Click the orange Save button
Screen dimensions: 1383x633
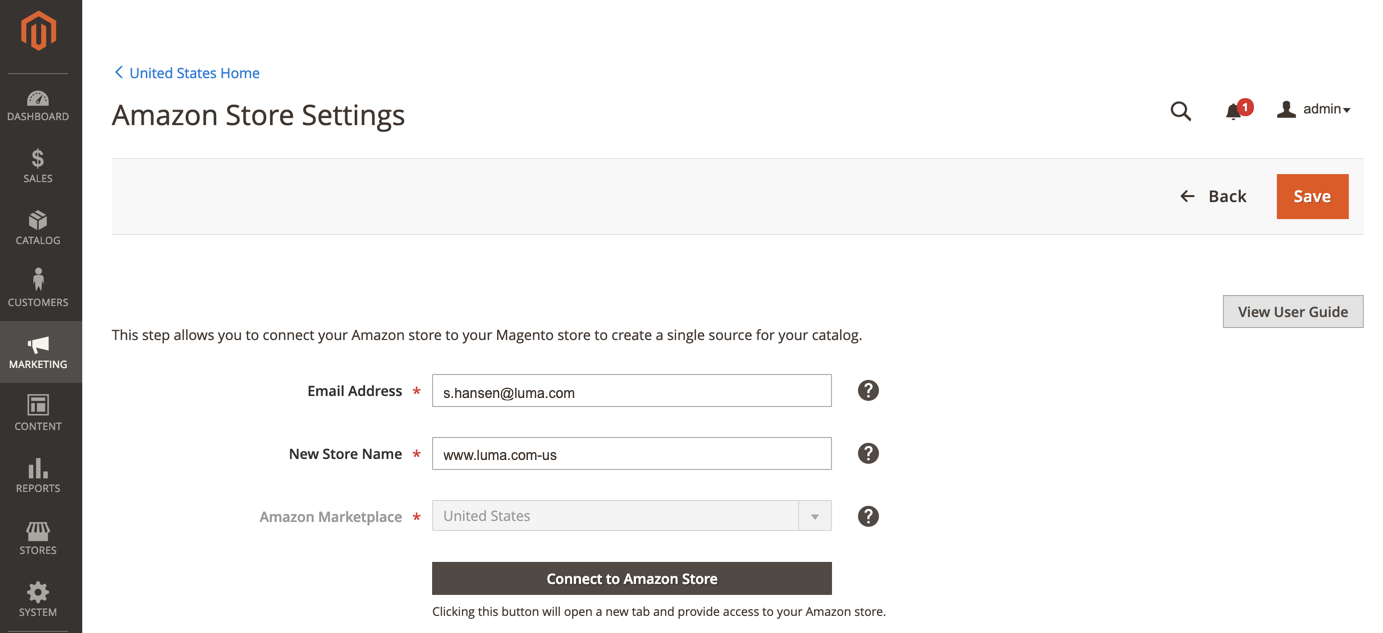coord(1312,197)
